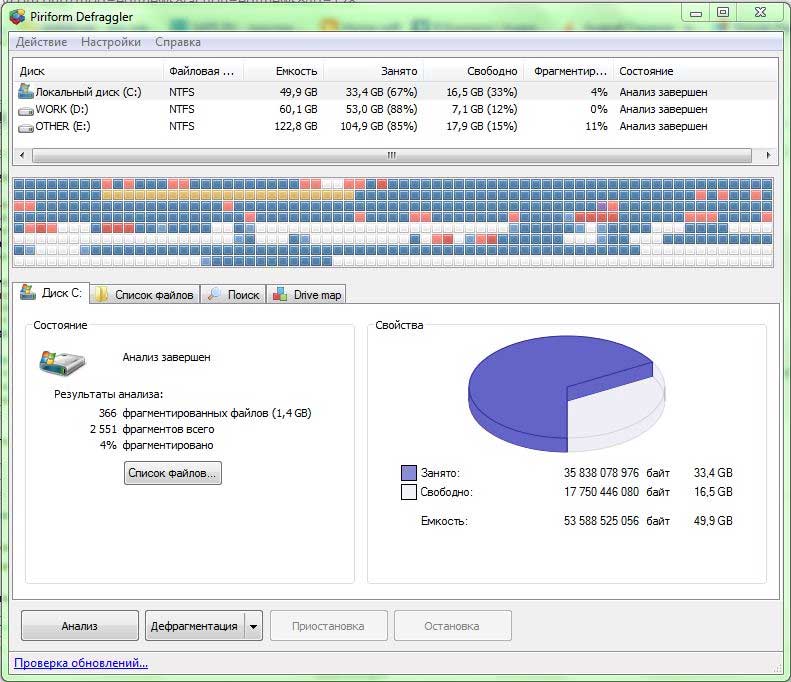This screenshot has height=682, width=791.
Task: Open the Настройки menu
Action: tap(110, 42)
